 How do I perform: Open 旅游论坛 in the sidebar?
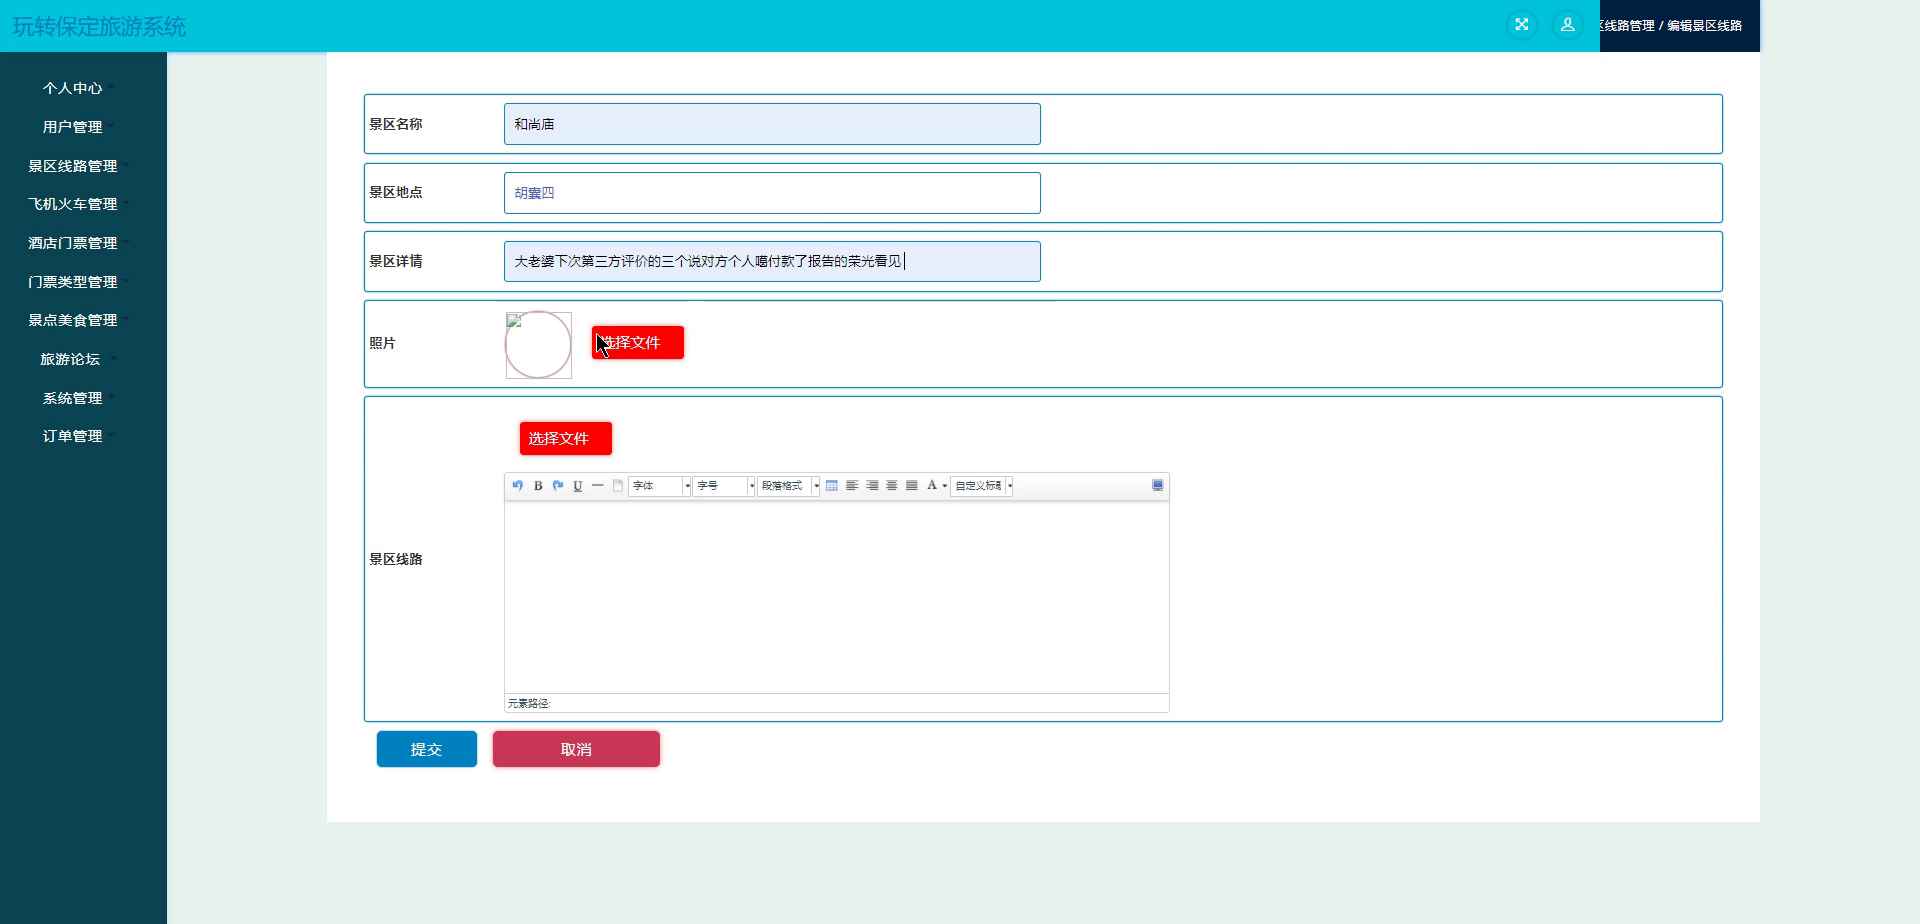tap(70, 359)
